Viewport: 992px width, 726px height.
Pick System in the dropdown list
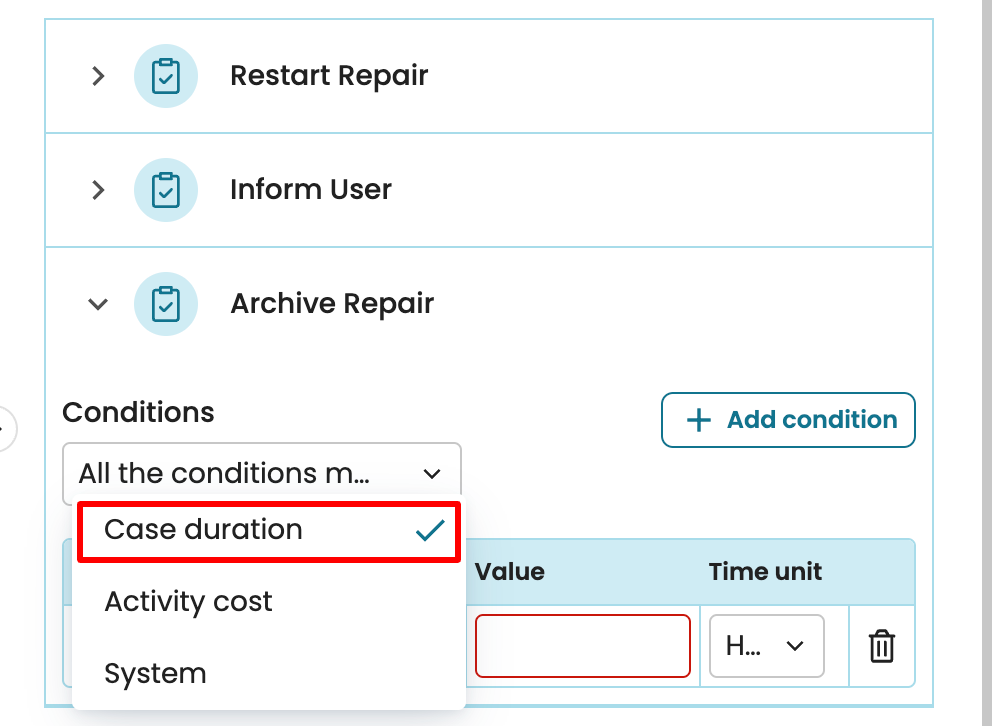(x=156, y=674)
